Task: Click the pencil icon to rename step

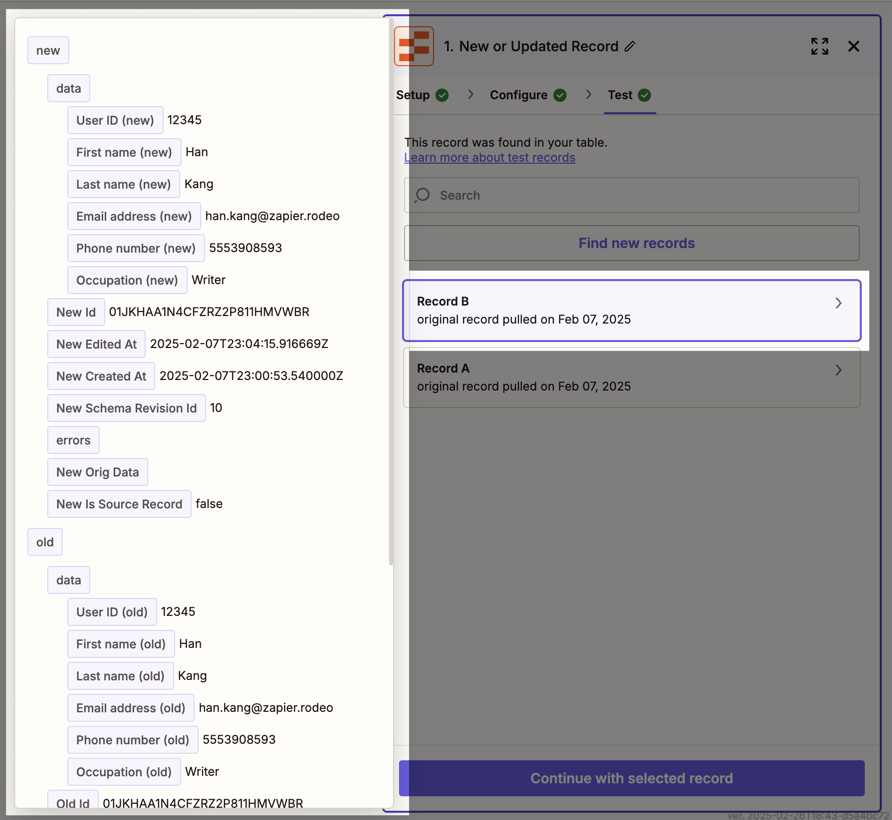Action: pos(630,46)
